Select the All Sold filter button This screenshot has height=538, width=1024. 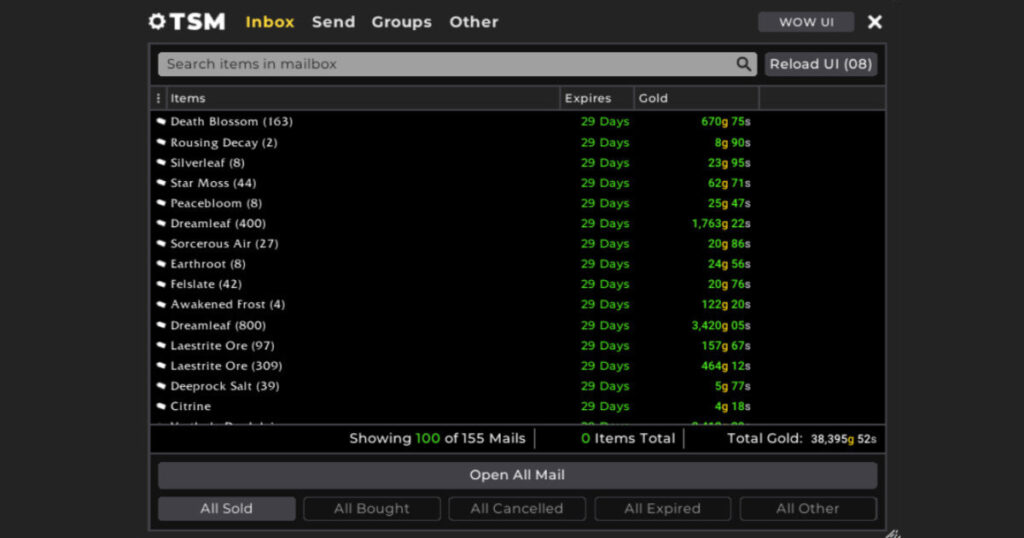tap(226, 508)
